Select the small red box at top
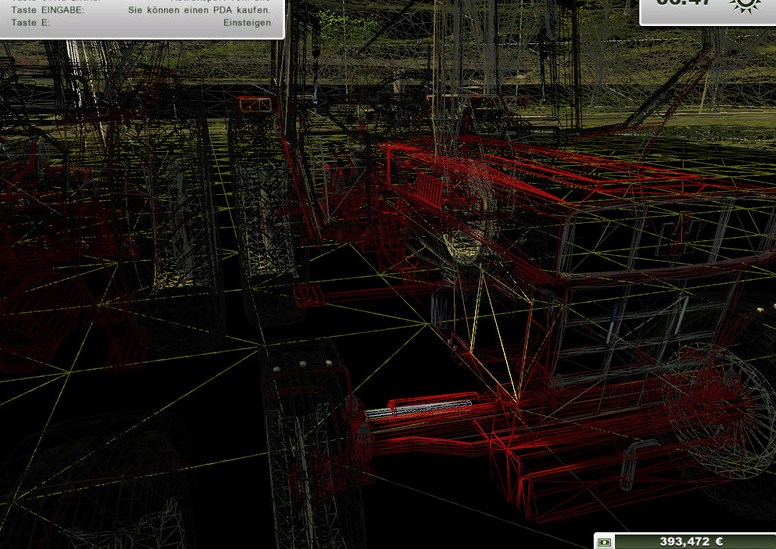 coord(250,103)
